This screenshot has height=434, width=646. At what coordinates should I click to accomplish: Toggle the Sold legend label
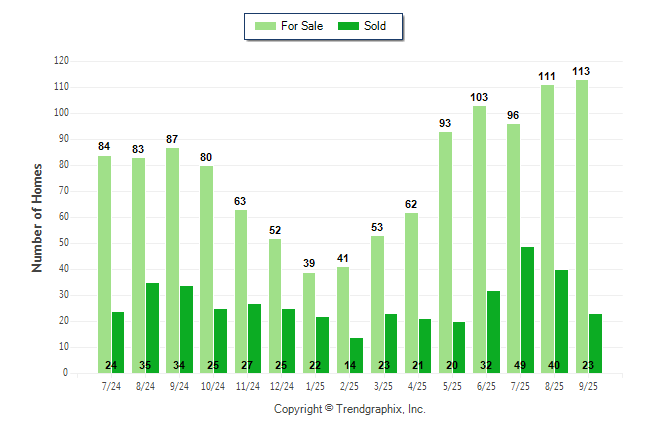point(377,26)
